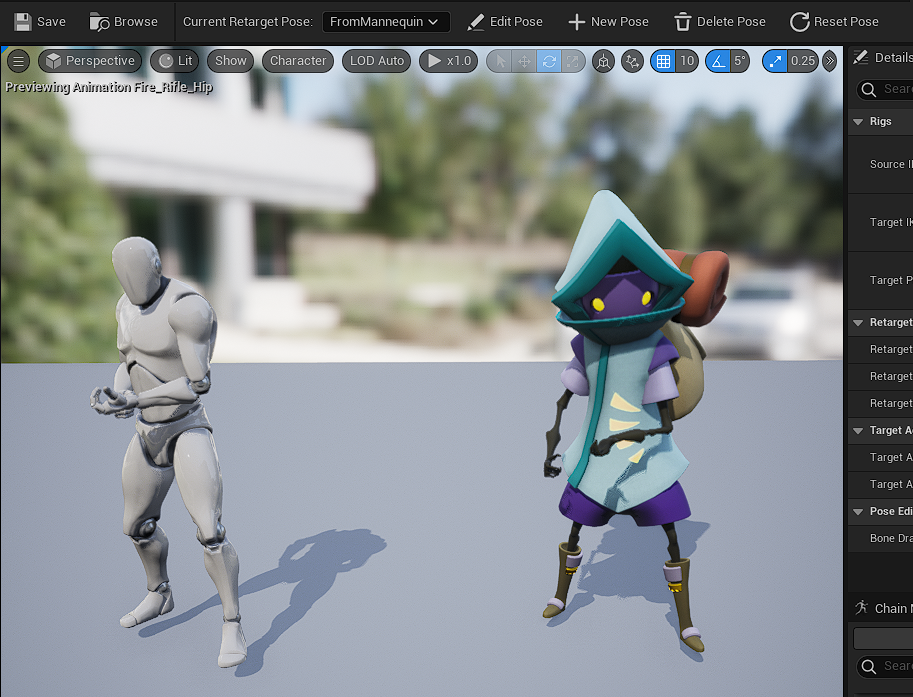Select the Translate mode tool
Viewport: 913px width, 697px height.
click(524, 61)
